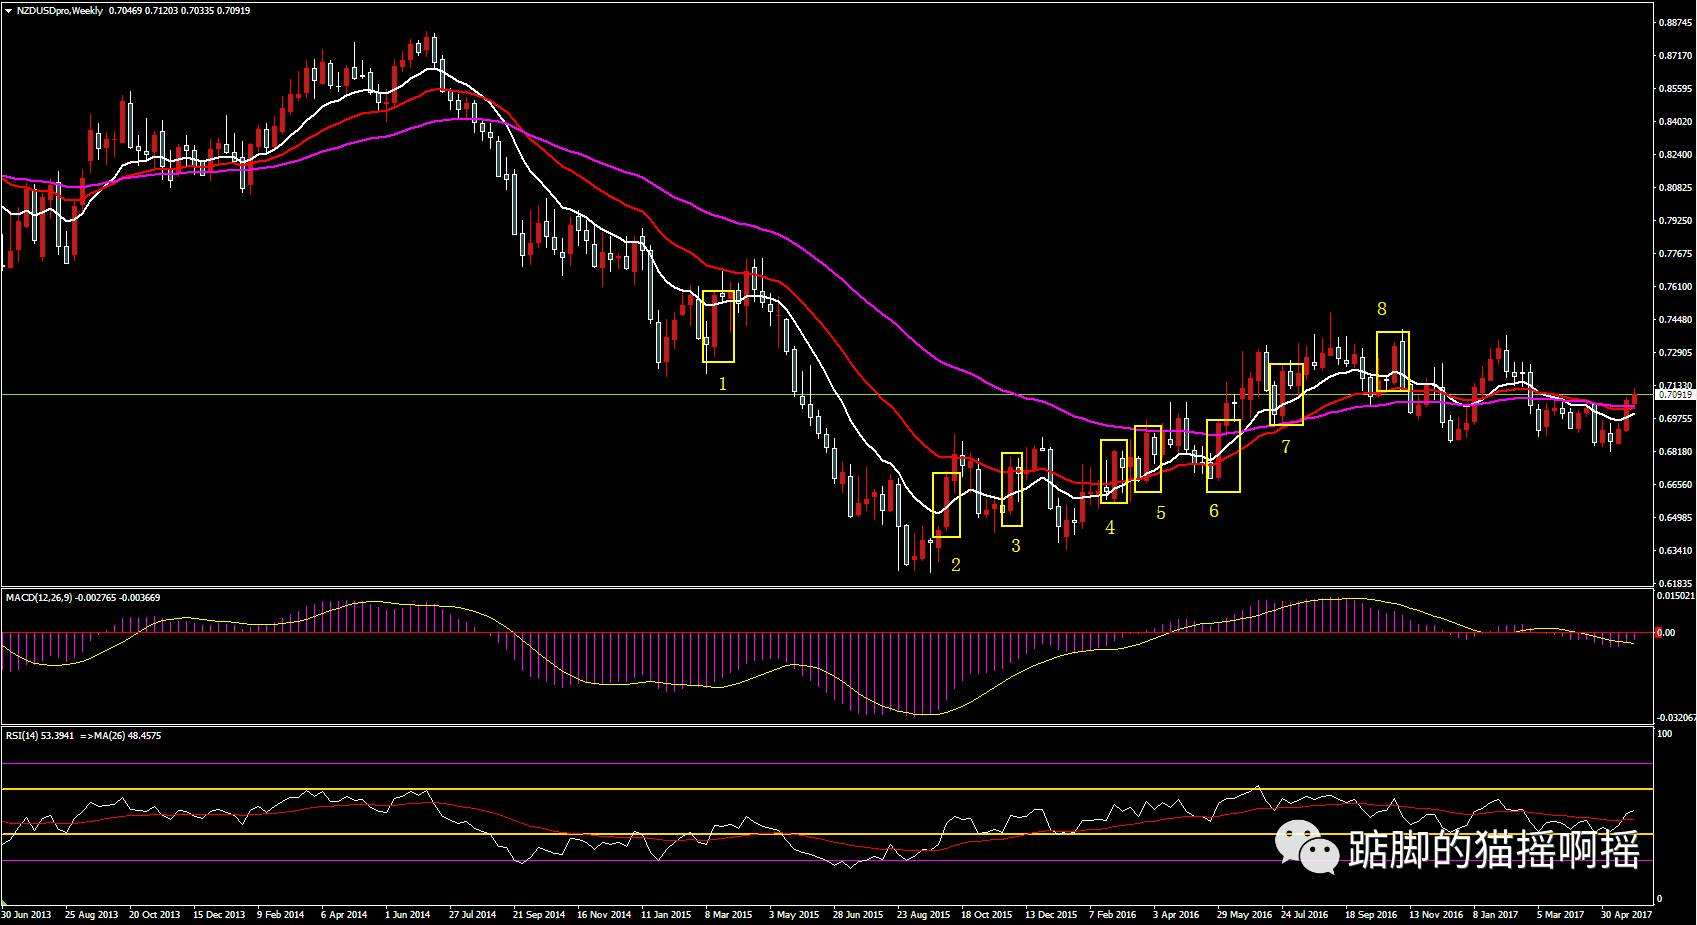The width and height of the screenshot is (1697, 925).
Task: Select the yellow rectangle marked 1
Action: coord(718,326)
